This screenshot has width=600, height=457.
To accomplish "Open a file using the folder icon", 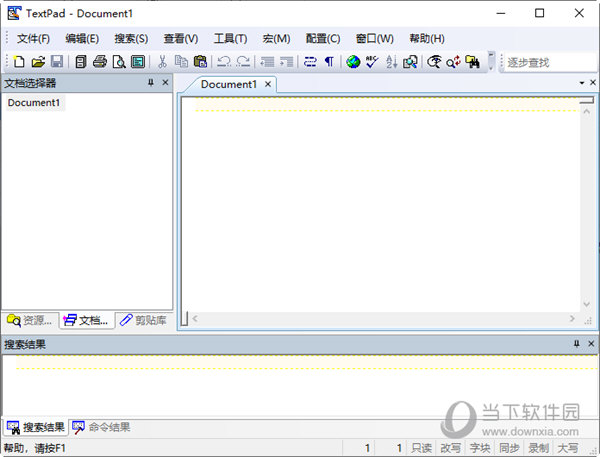I will pyautogui.click(x=38, y=62).
